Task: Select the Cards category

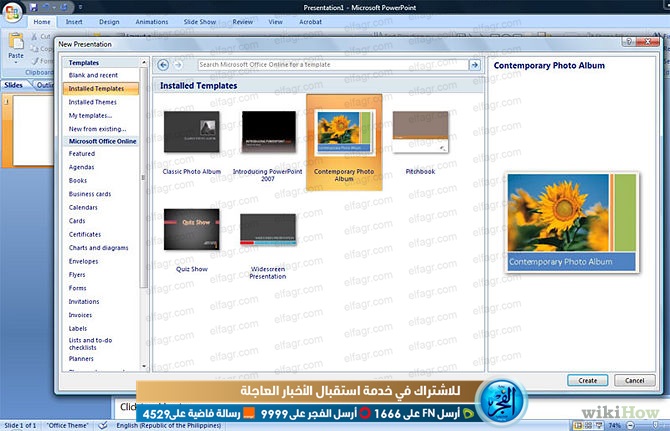Action: (x=77, y=221)
